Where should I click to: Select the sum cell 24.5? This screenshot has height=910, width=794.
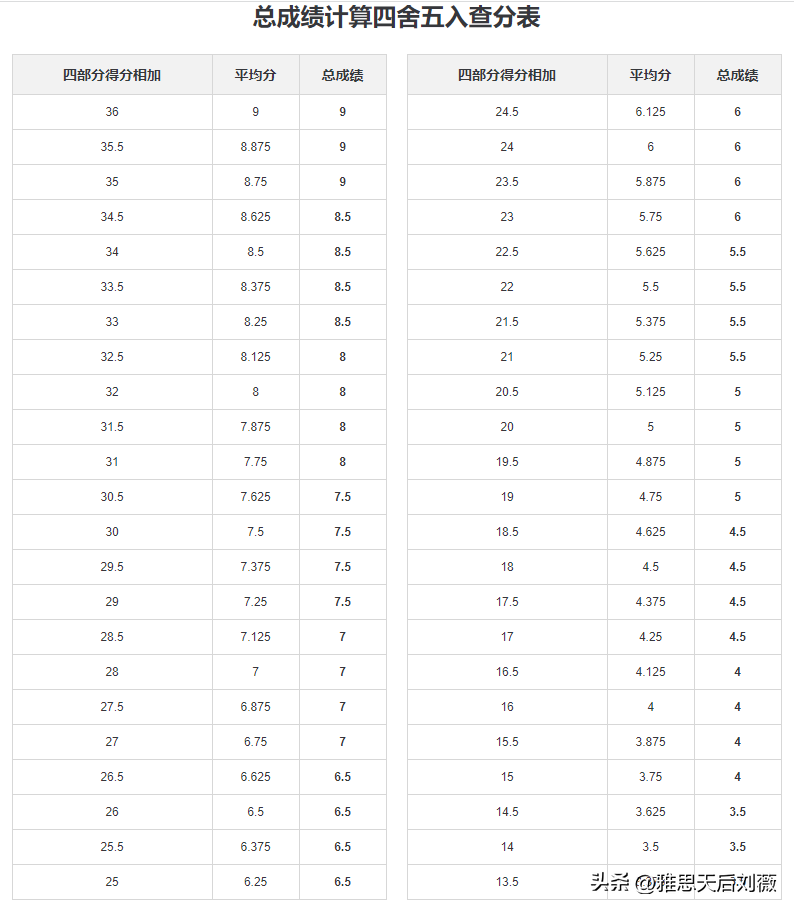click(507, 112)
